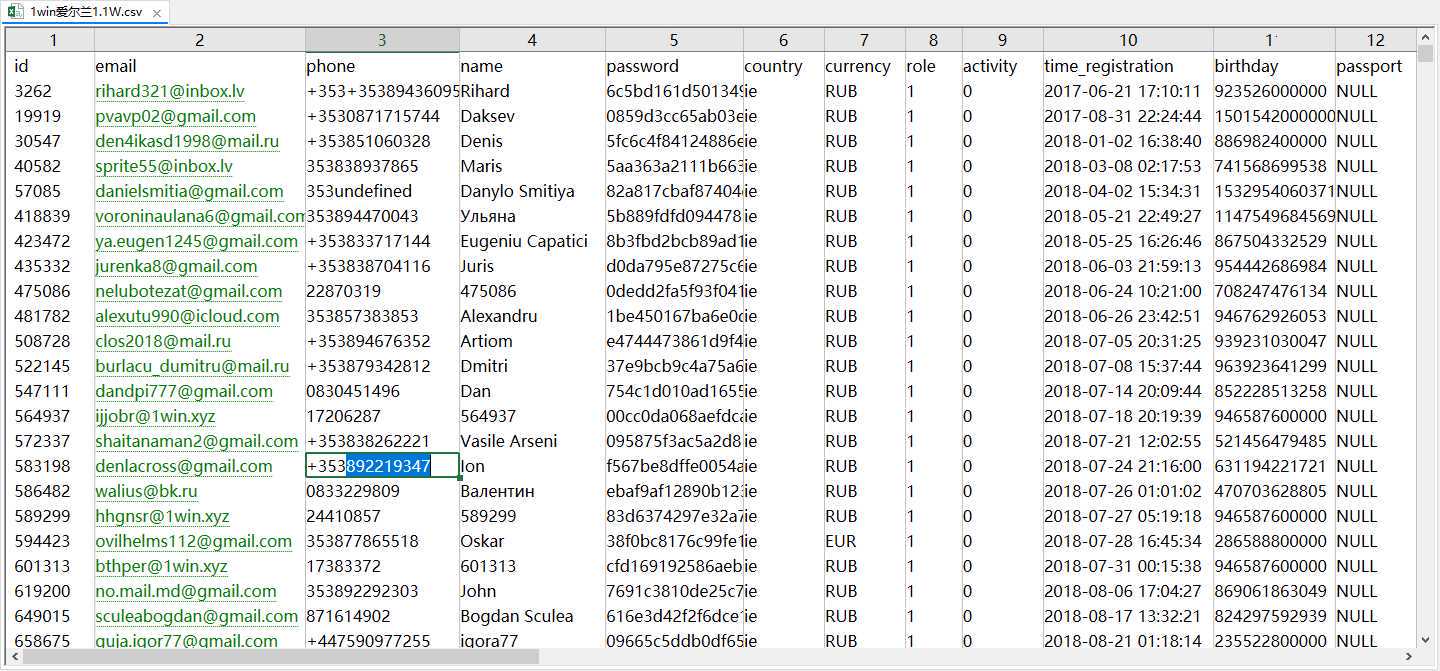The image size is (1440, 671).
Task: Select column header 8
Action: [934, 40]
